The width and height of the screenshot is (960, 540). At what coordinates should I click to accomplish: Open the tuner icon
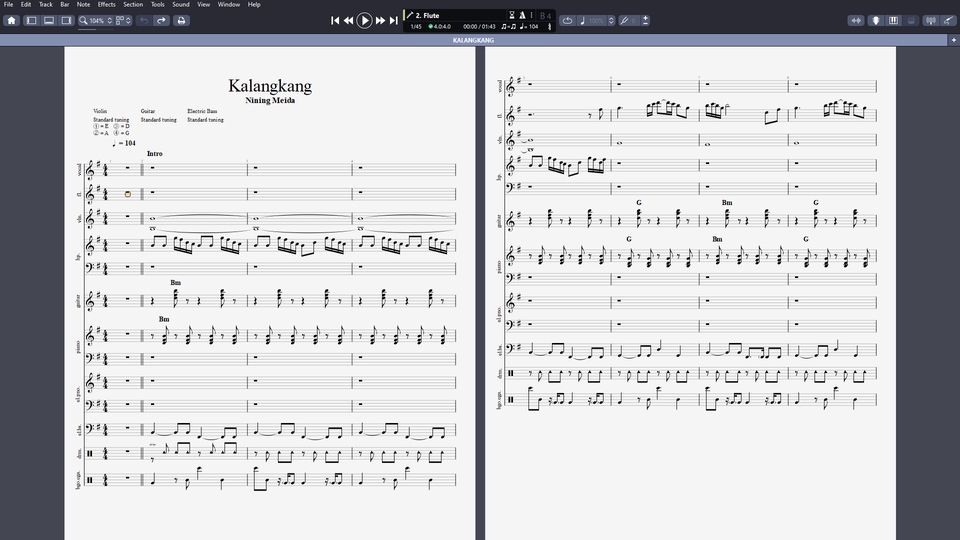pyautogui.click(x=931, y=20)
